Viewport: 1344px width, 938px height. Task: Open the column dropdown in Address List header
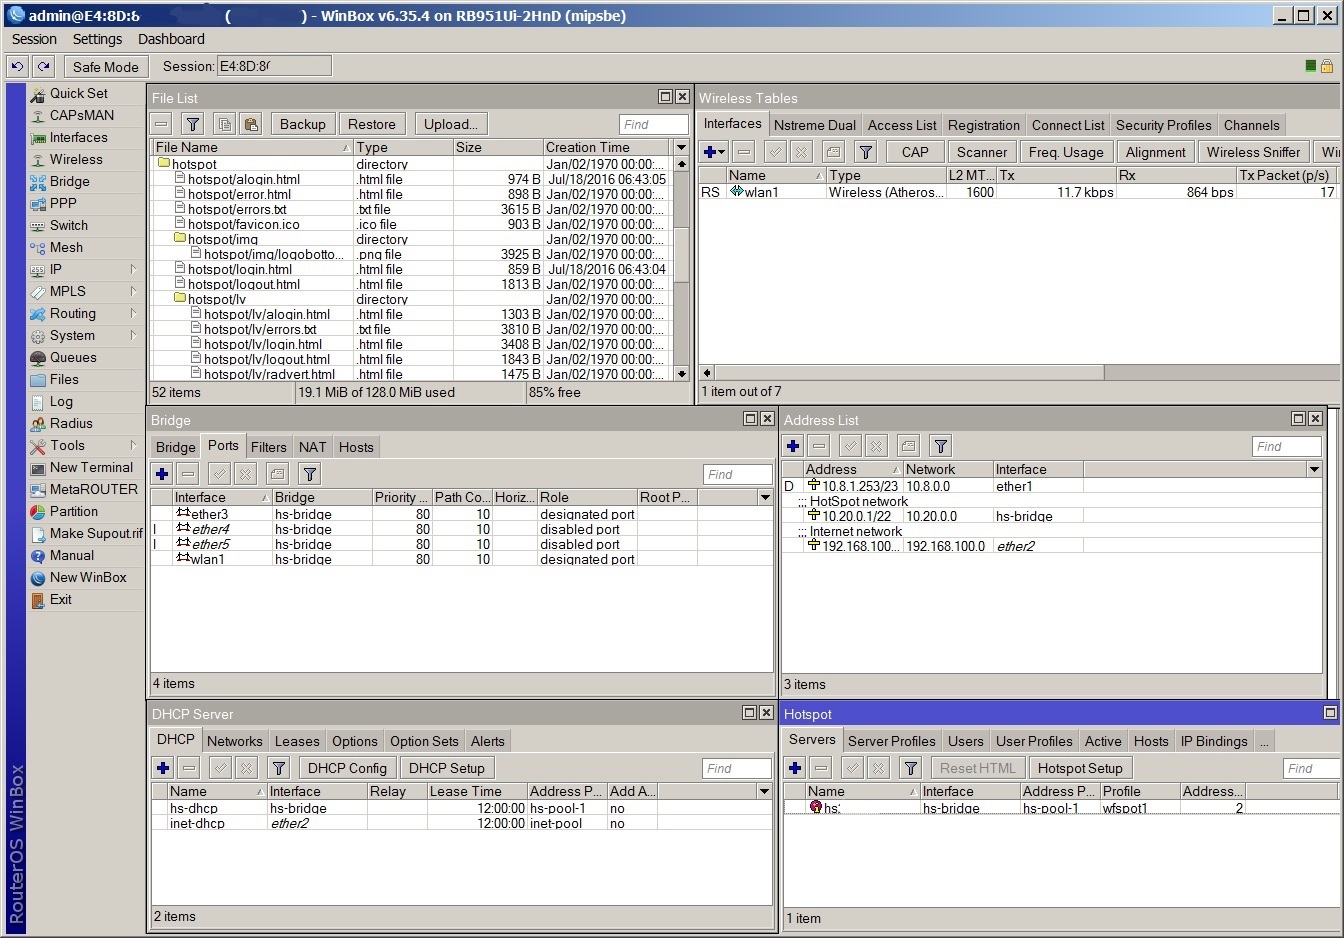(1314, 469)
